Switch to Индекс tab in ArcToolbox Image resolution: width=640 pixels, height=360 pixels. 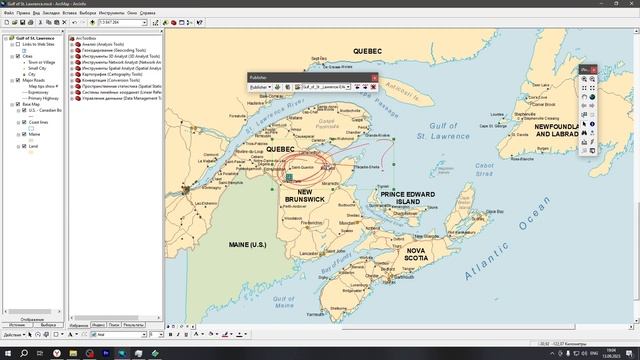tap(98, 325)
